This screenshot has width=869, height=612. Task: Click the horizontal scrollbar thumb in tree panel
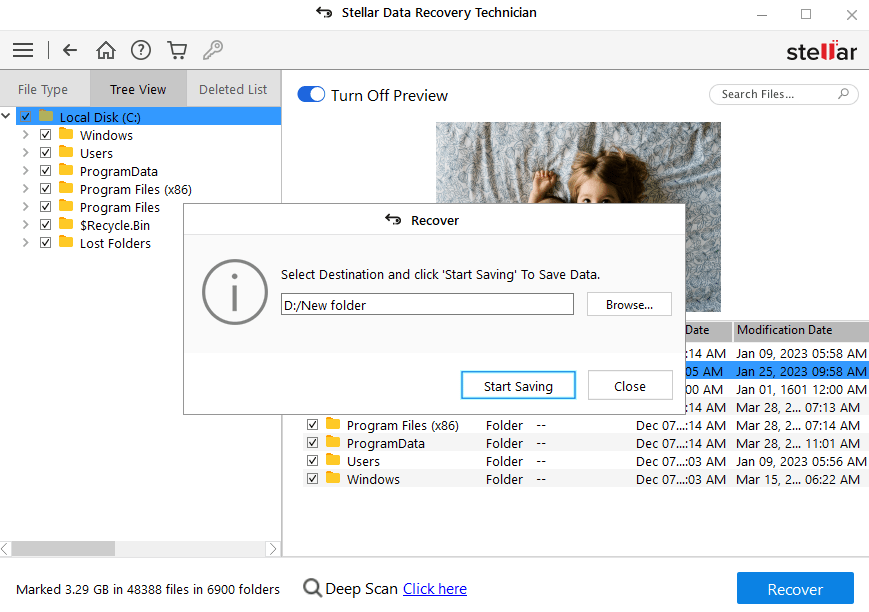click(x=63, y=549)
